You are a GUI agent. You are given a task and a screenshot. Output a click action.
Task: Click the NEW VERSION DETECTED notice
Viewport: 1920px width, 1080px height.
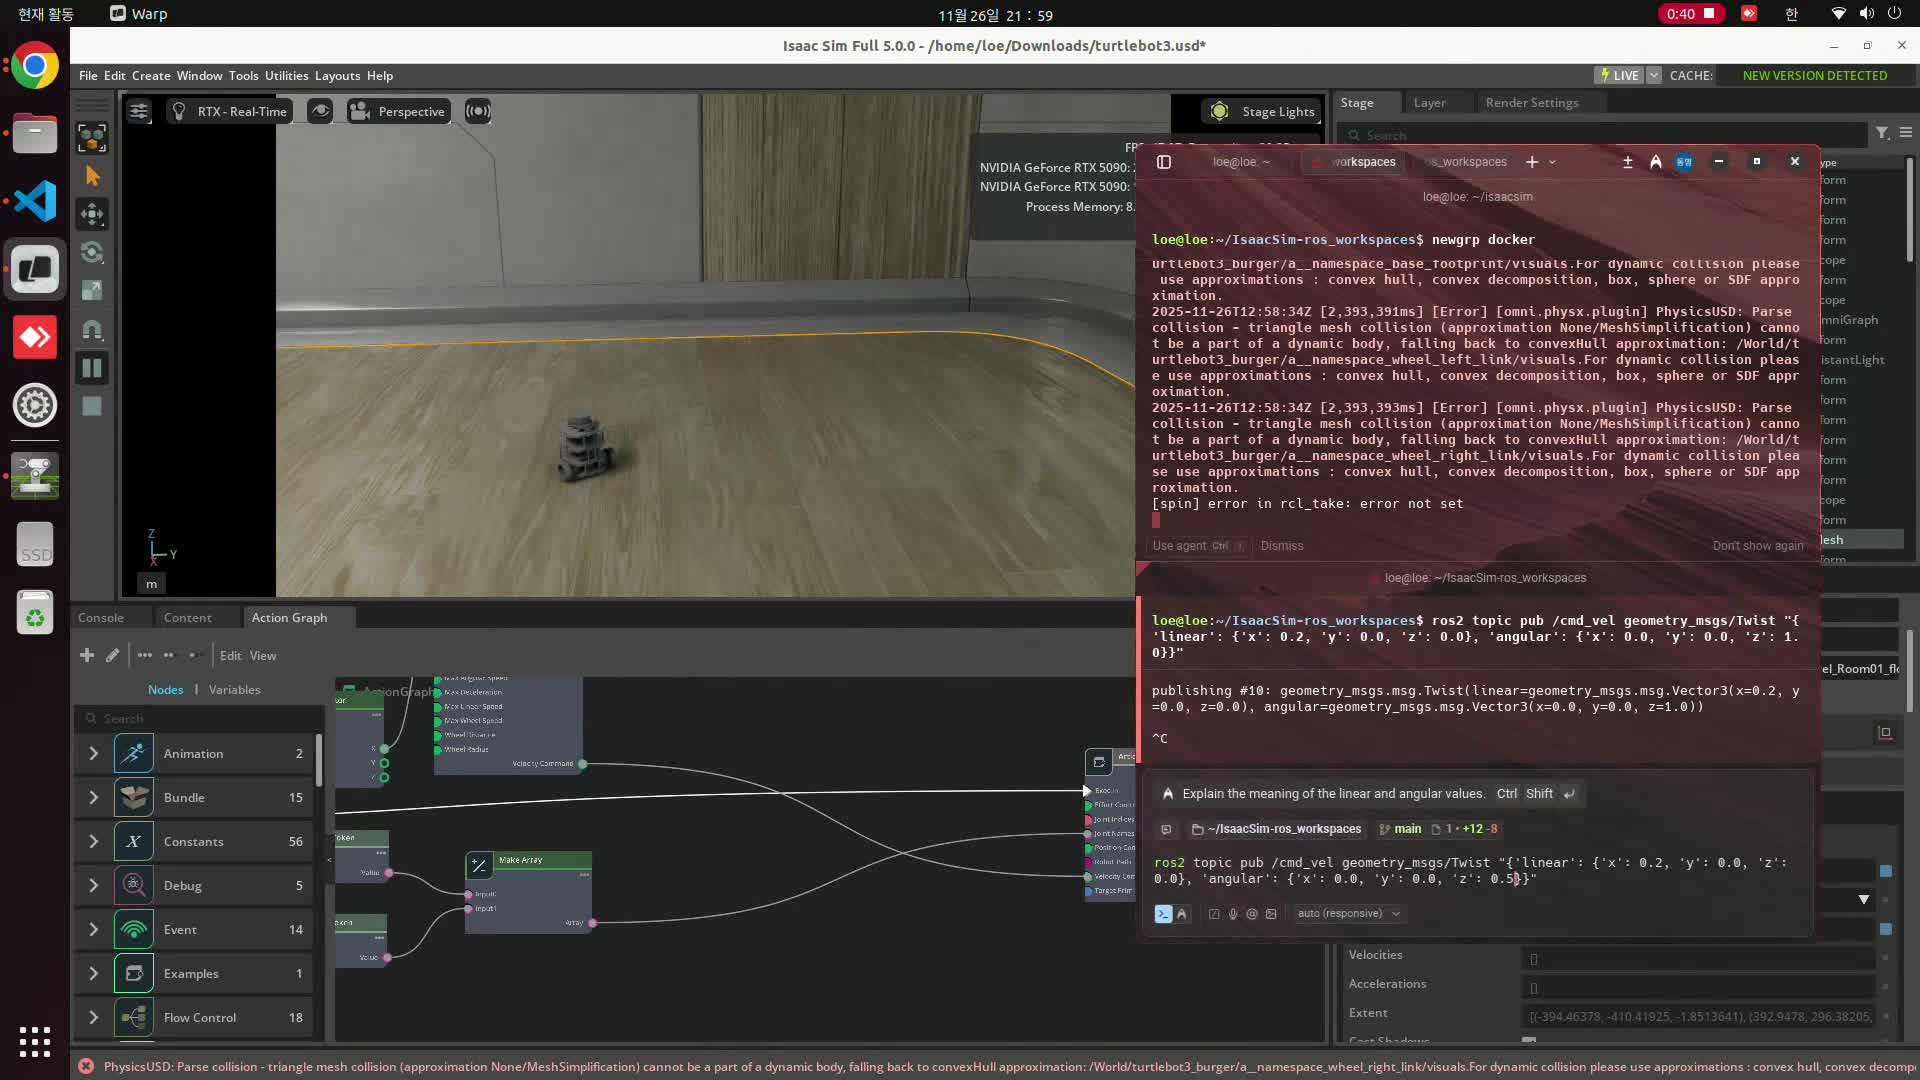pos(1814,75)
